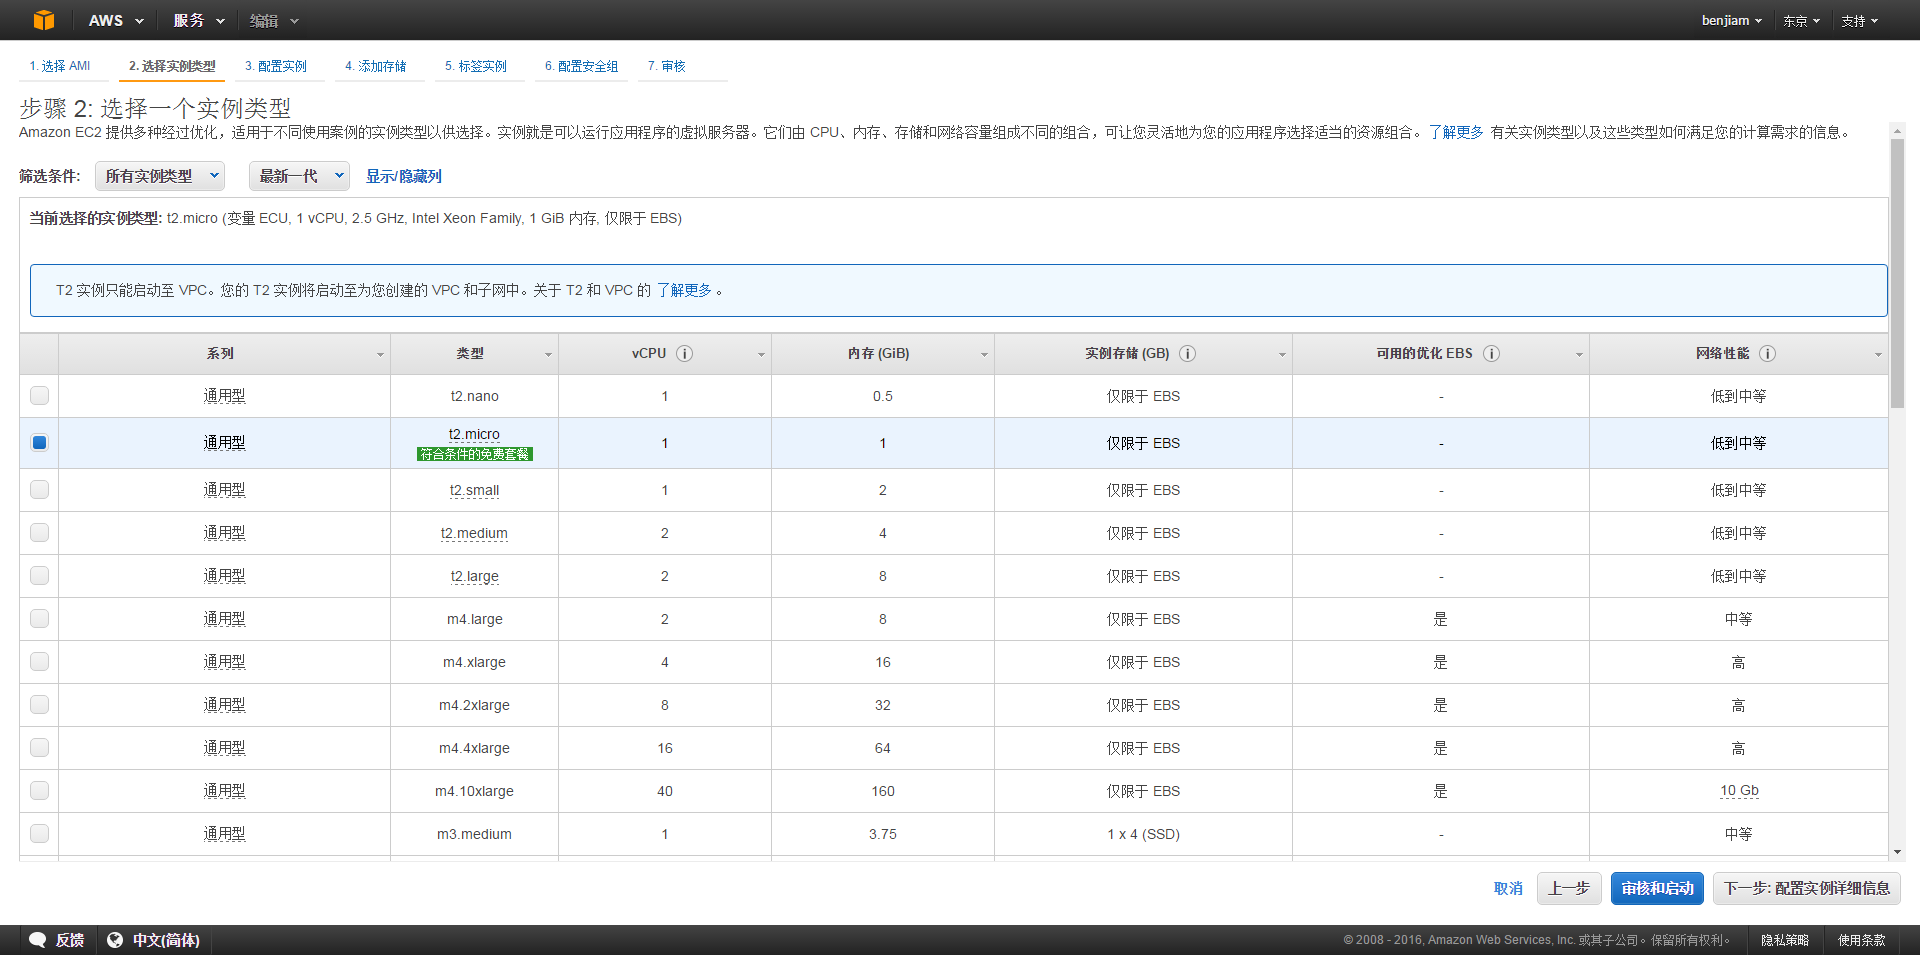Open the series (系列) column sort arrow
The height and width of the screenshot is (955, 1920).
click(380, 355)
